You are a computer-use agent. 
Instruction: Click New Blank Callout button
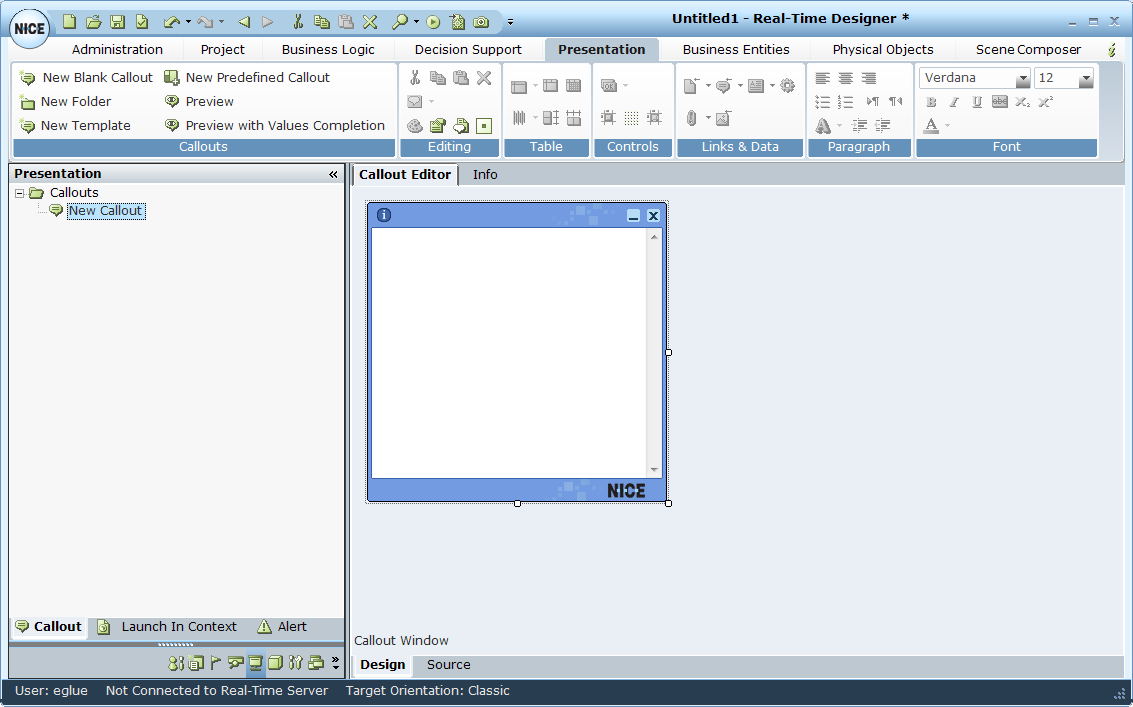(x=86, y=77)
